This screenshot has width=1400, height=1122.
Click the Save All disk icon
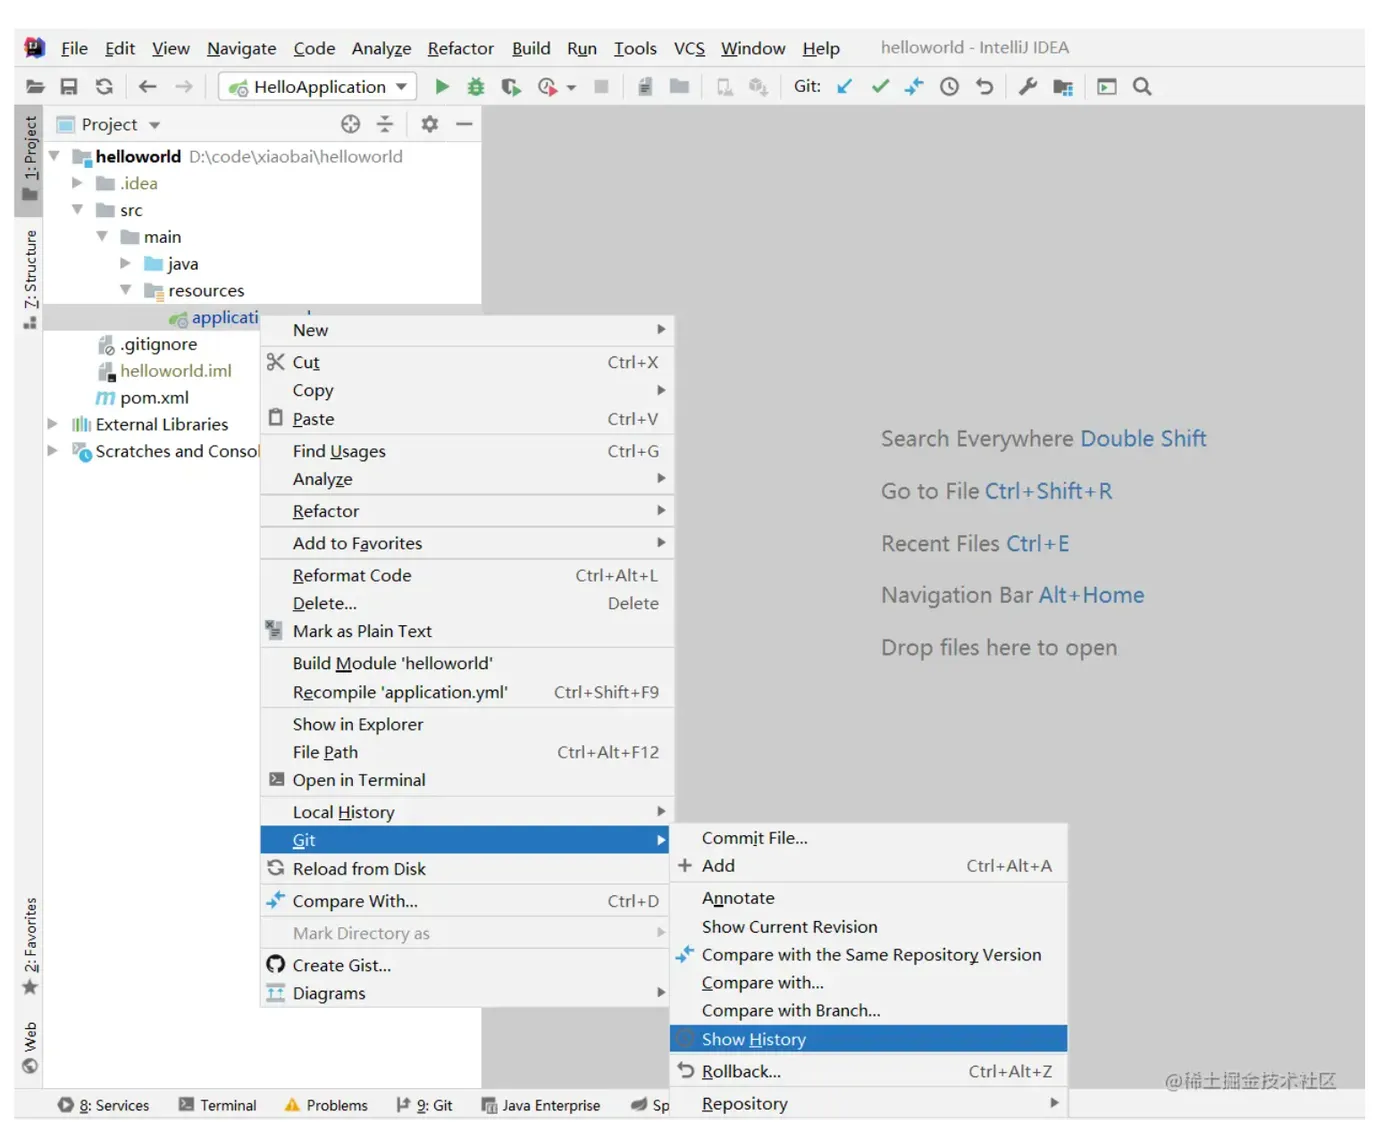69,87
